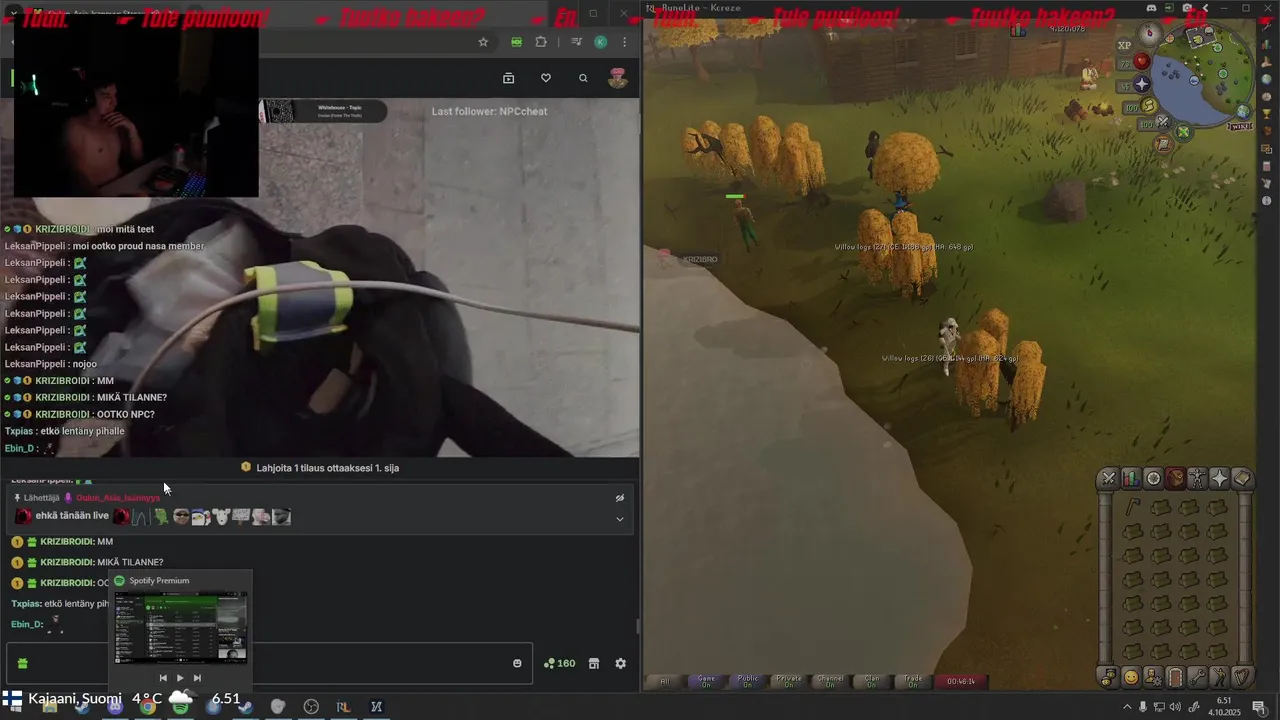This screenshot has height=720, width=1280.
Task: Click the Chrome taskbar icon
Action: (x=147, y=706)
